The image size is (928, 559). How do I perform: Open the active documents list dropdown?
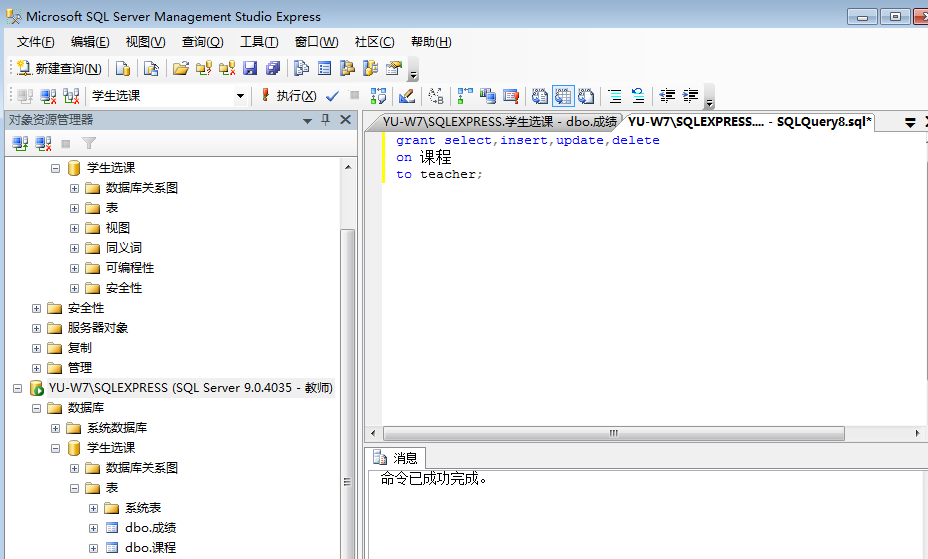point(910,122)
